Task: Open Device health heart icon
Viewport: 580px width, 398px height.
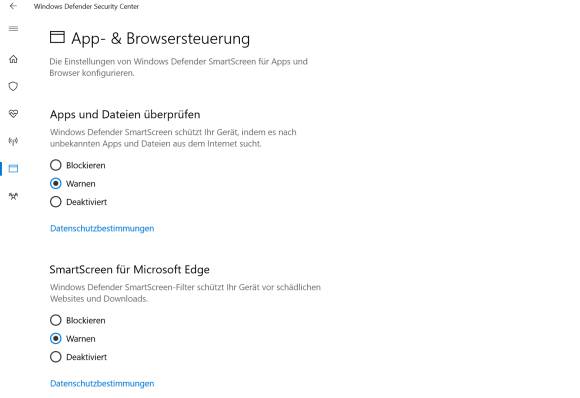Action: pos(13,114)
